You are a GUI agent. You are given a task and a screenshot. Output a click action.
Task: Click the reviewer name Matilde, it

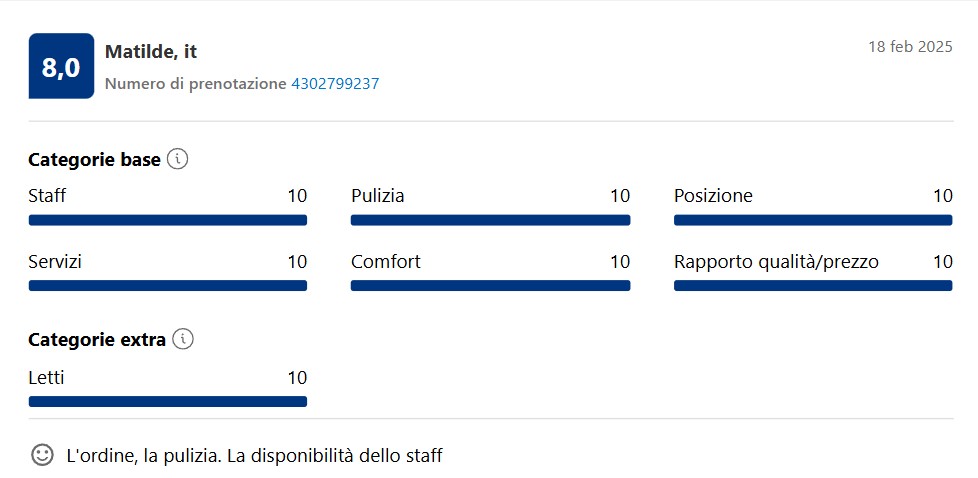(x=151, y=52)
